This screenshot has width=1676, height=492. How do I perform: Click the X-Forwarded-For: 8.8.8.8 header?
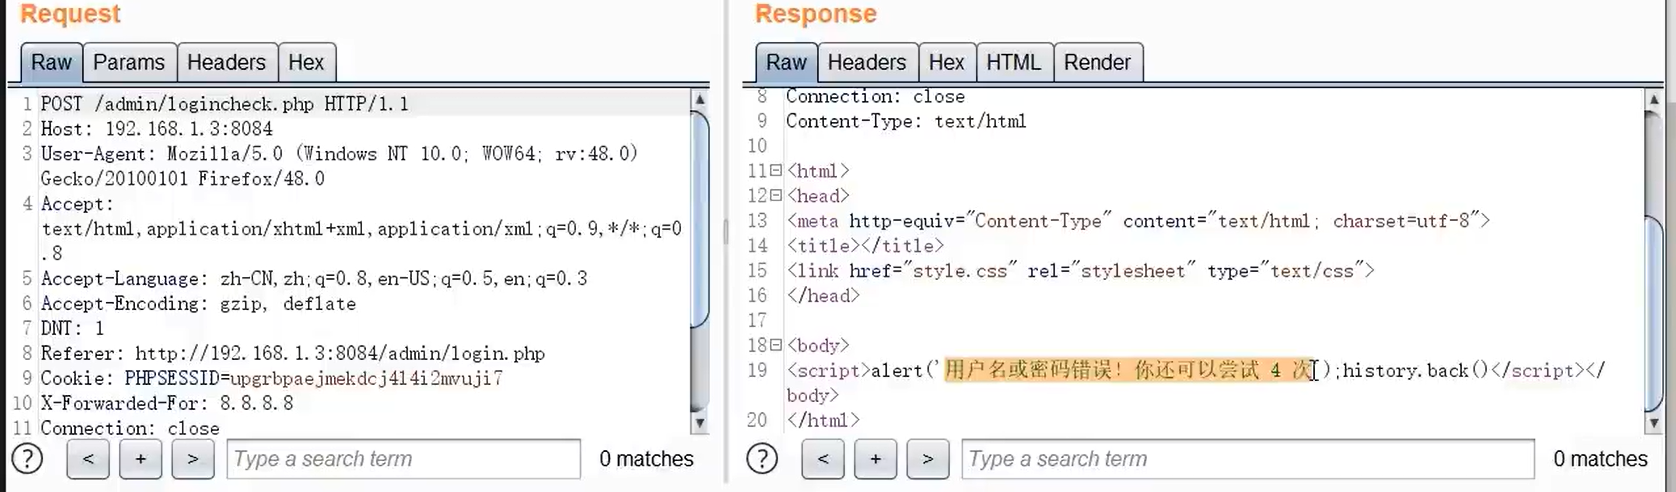pyautogui.click(x=167, y=404)
